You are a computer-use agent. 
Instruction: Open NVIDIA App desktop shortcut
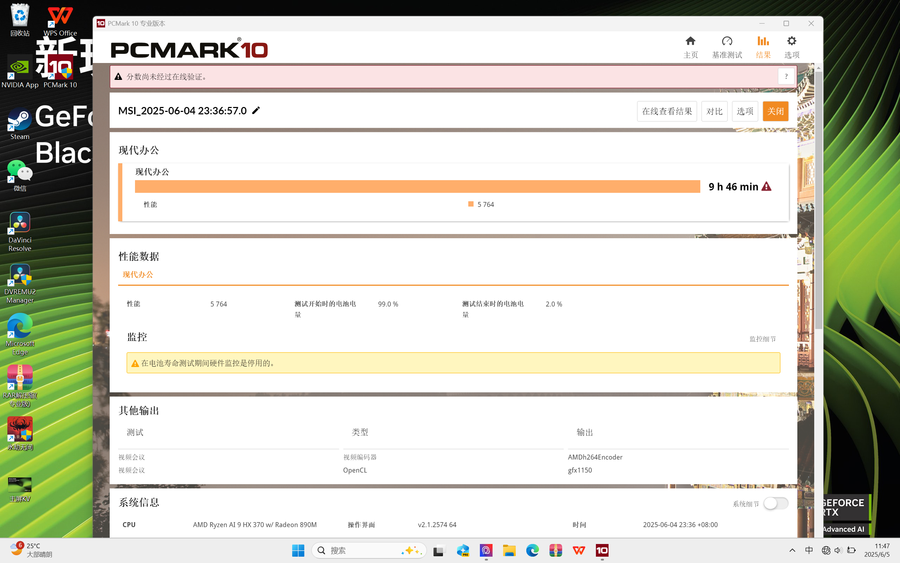click(x=20, y=72)
